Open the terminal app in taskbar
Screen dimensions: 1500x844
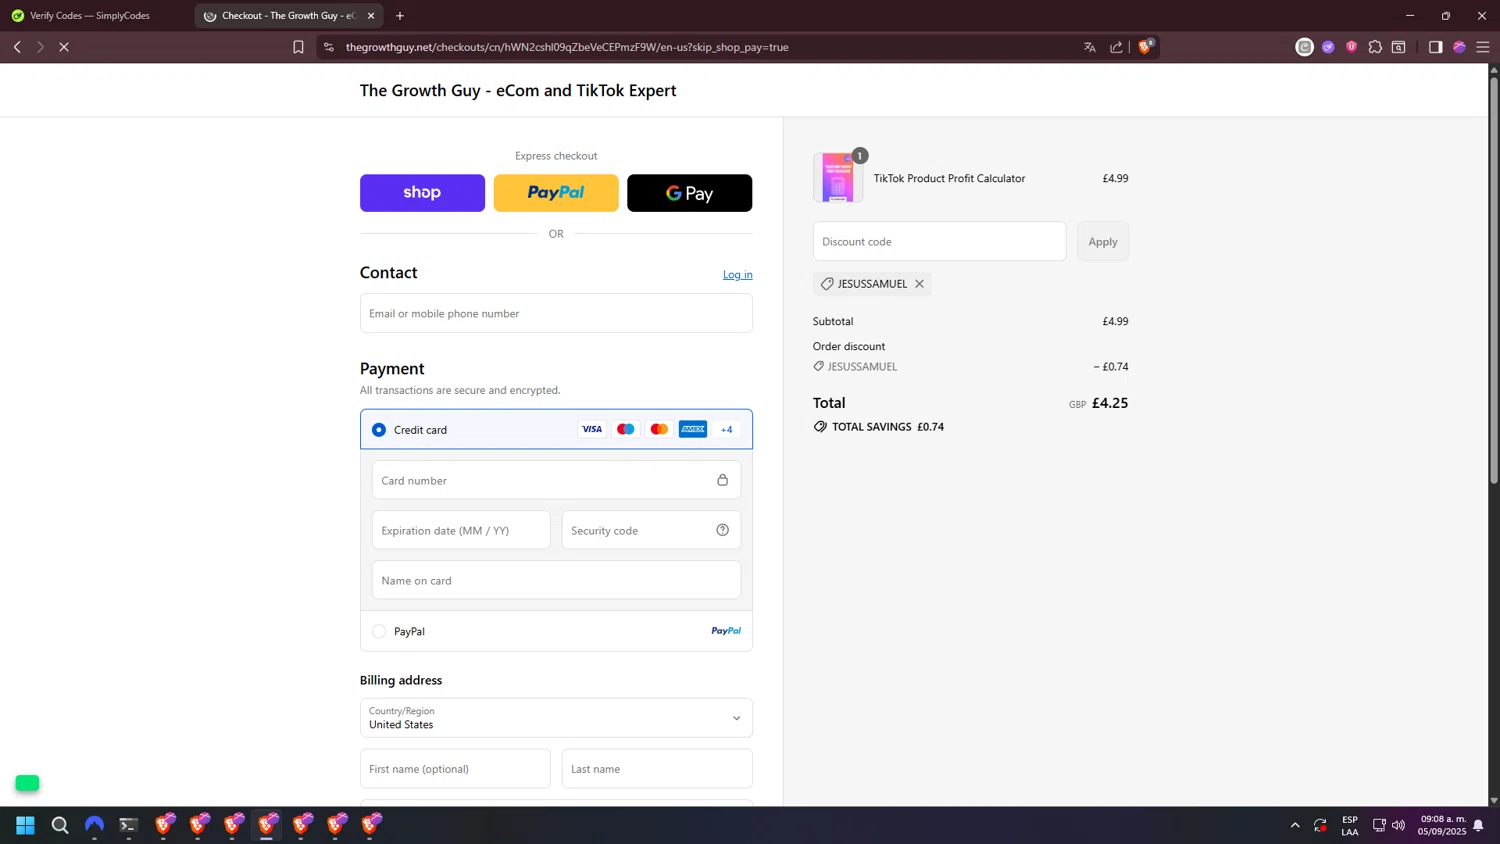point(129,825)
